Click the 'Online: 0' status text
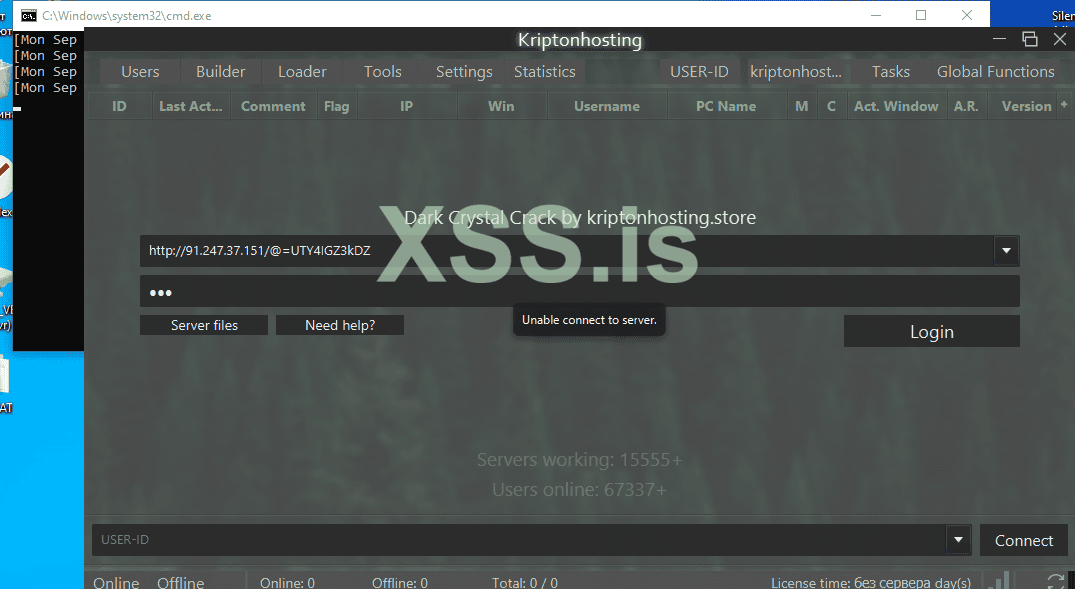 (287, 583)
